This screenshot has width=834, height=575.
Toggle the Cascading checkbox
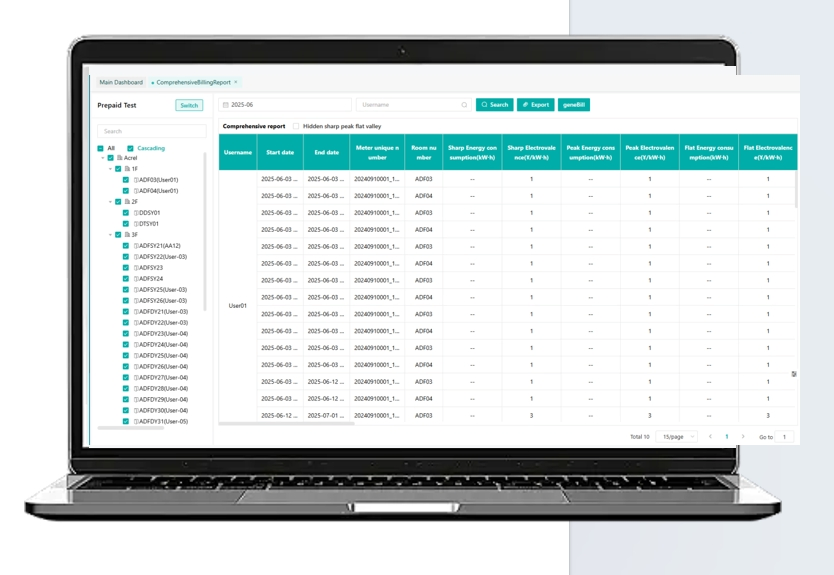(130, 148)
